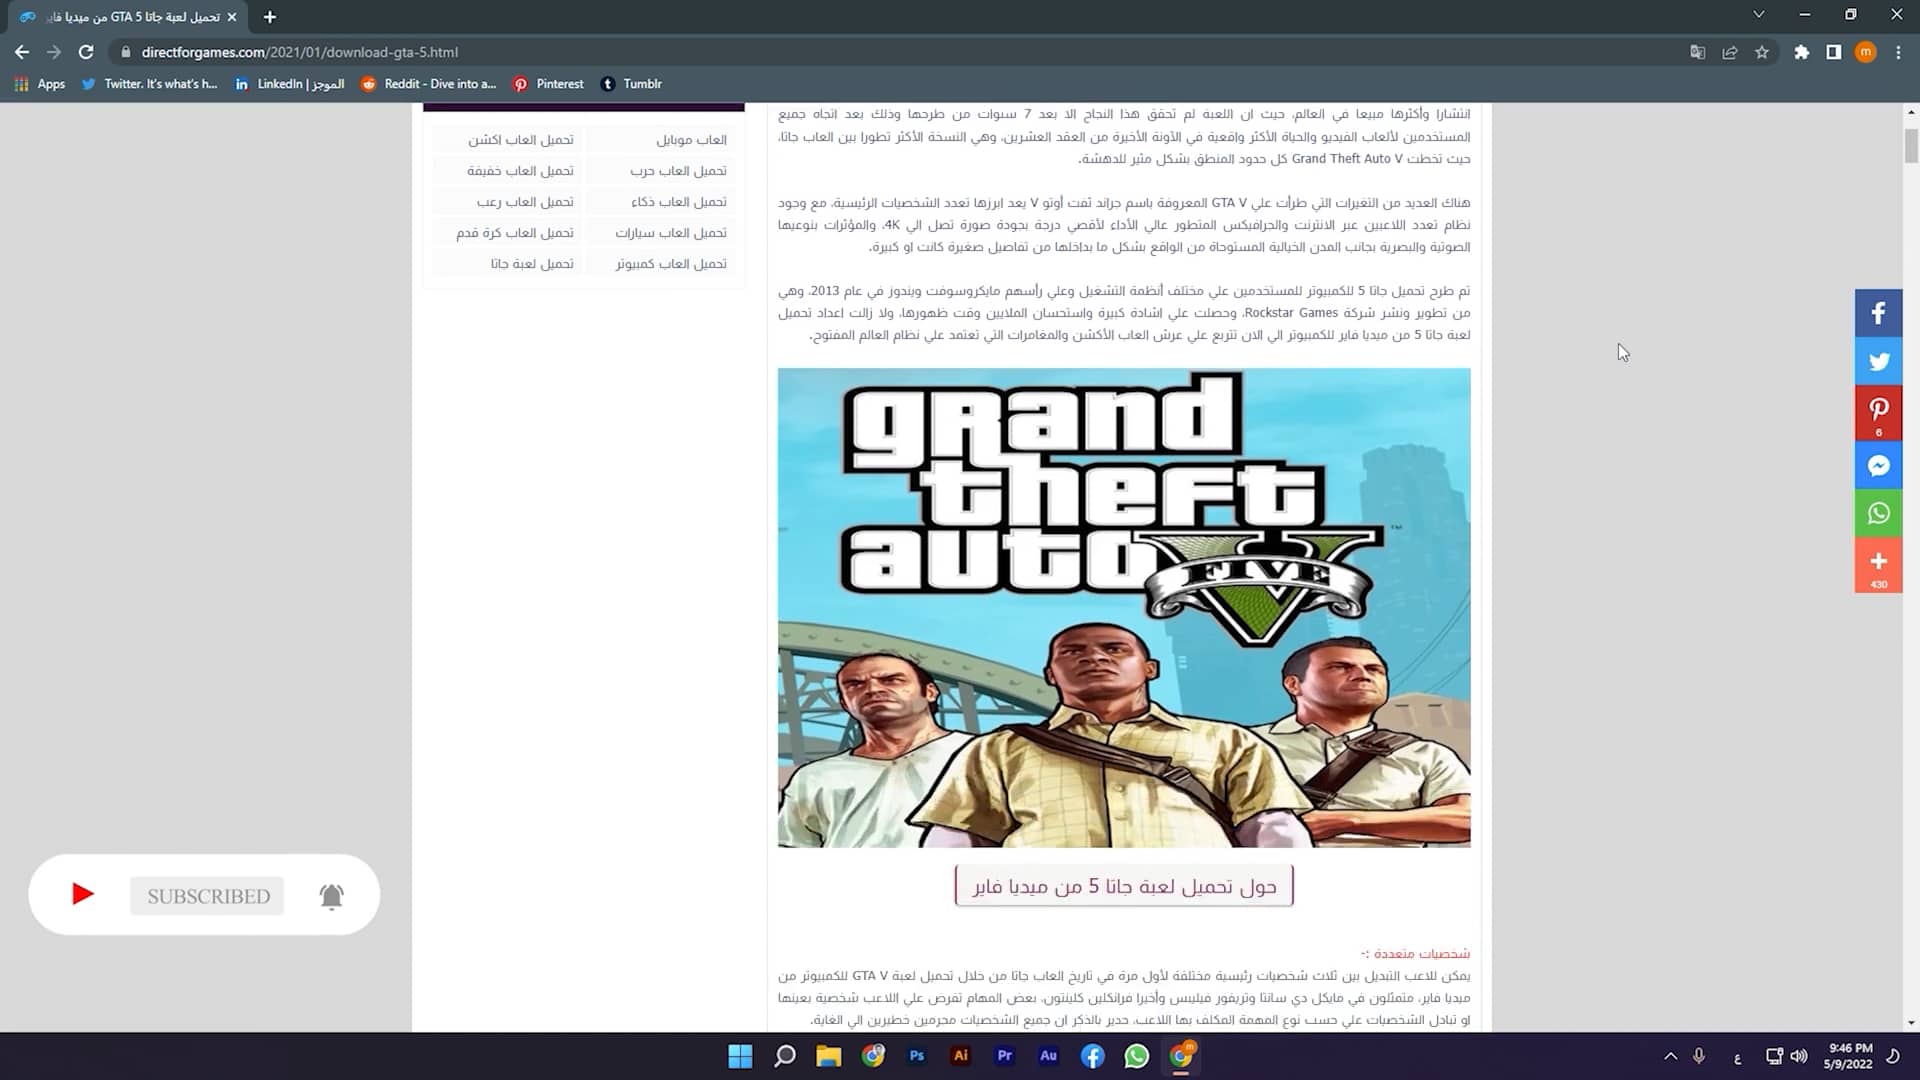This screenshot has width=1920, height=1080.
Task: Click page vertical scrollbar thumb
Action: click(x=1911, y=145)
